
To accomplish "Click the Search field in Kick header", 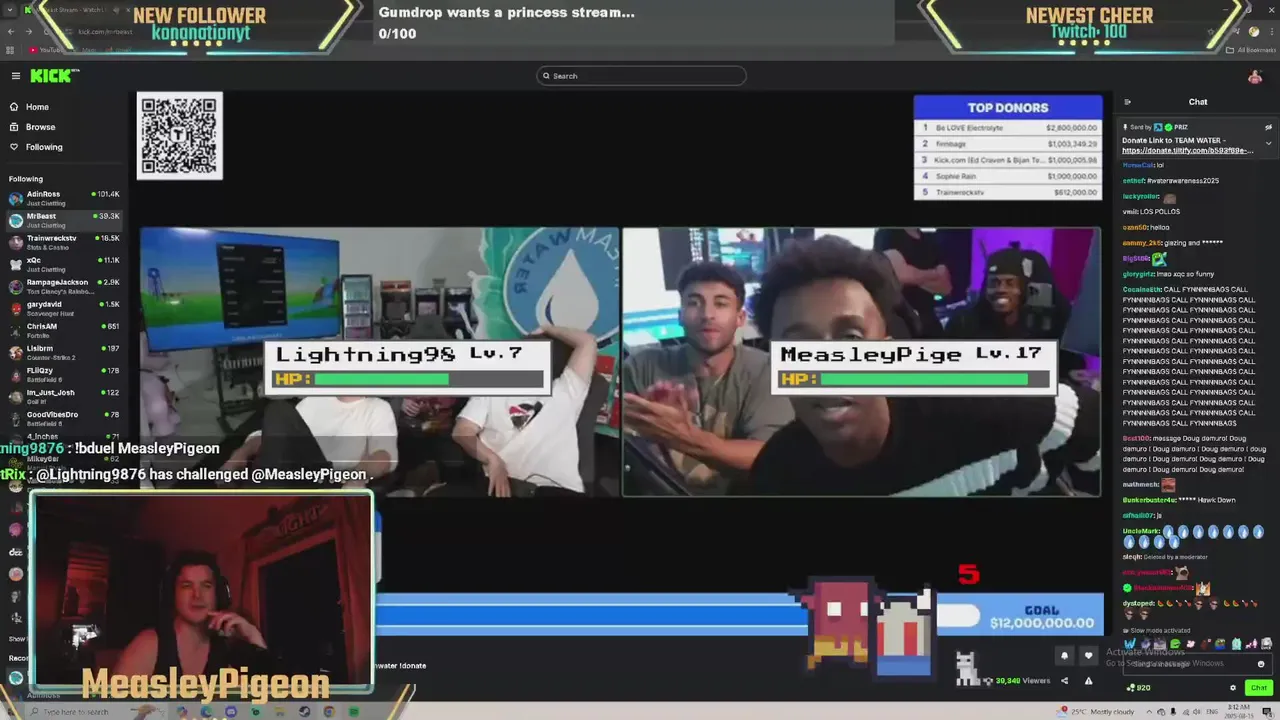I will tap(641, 76).
